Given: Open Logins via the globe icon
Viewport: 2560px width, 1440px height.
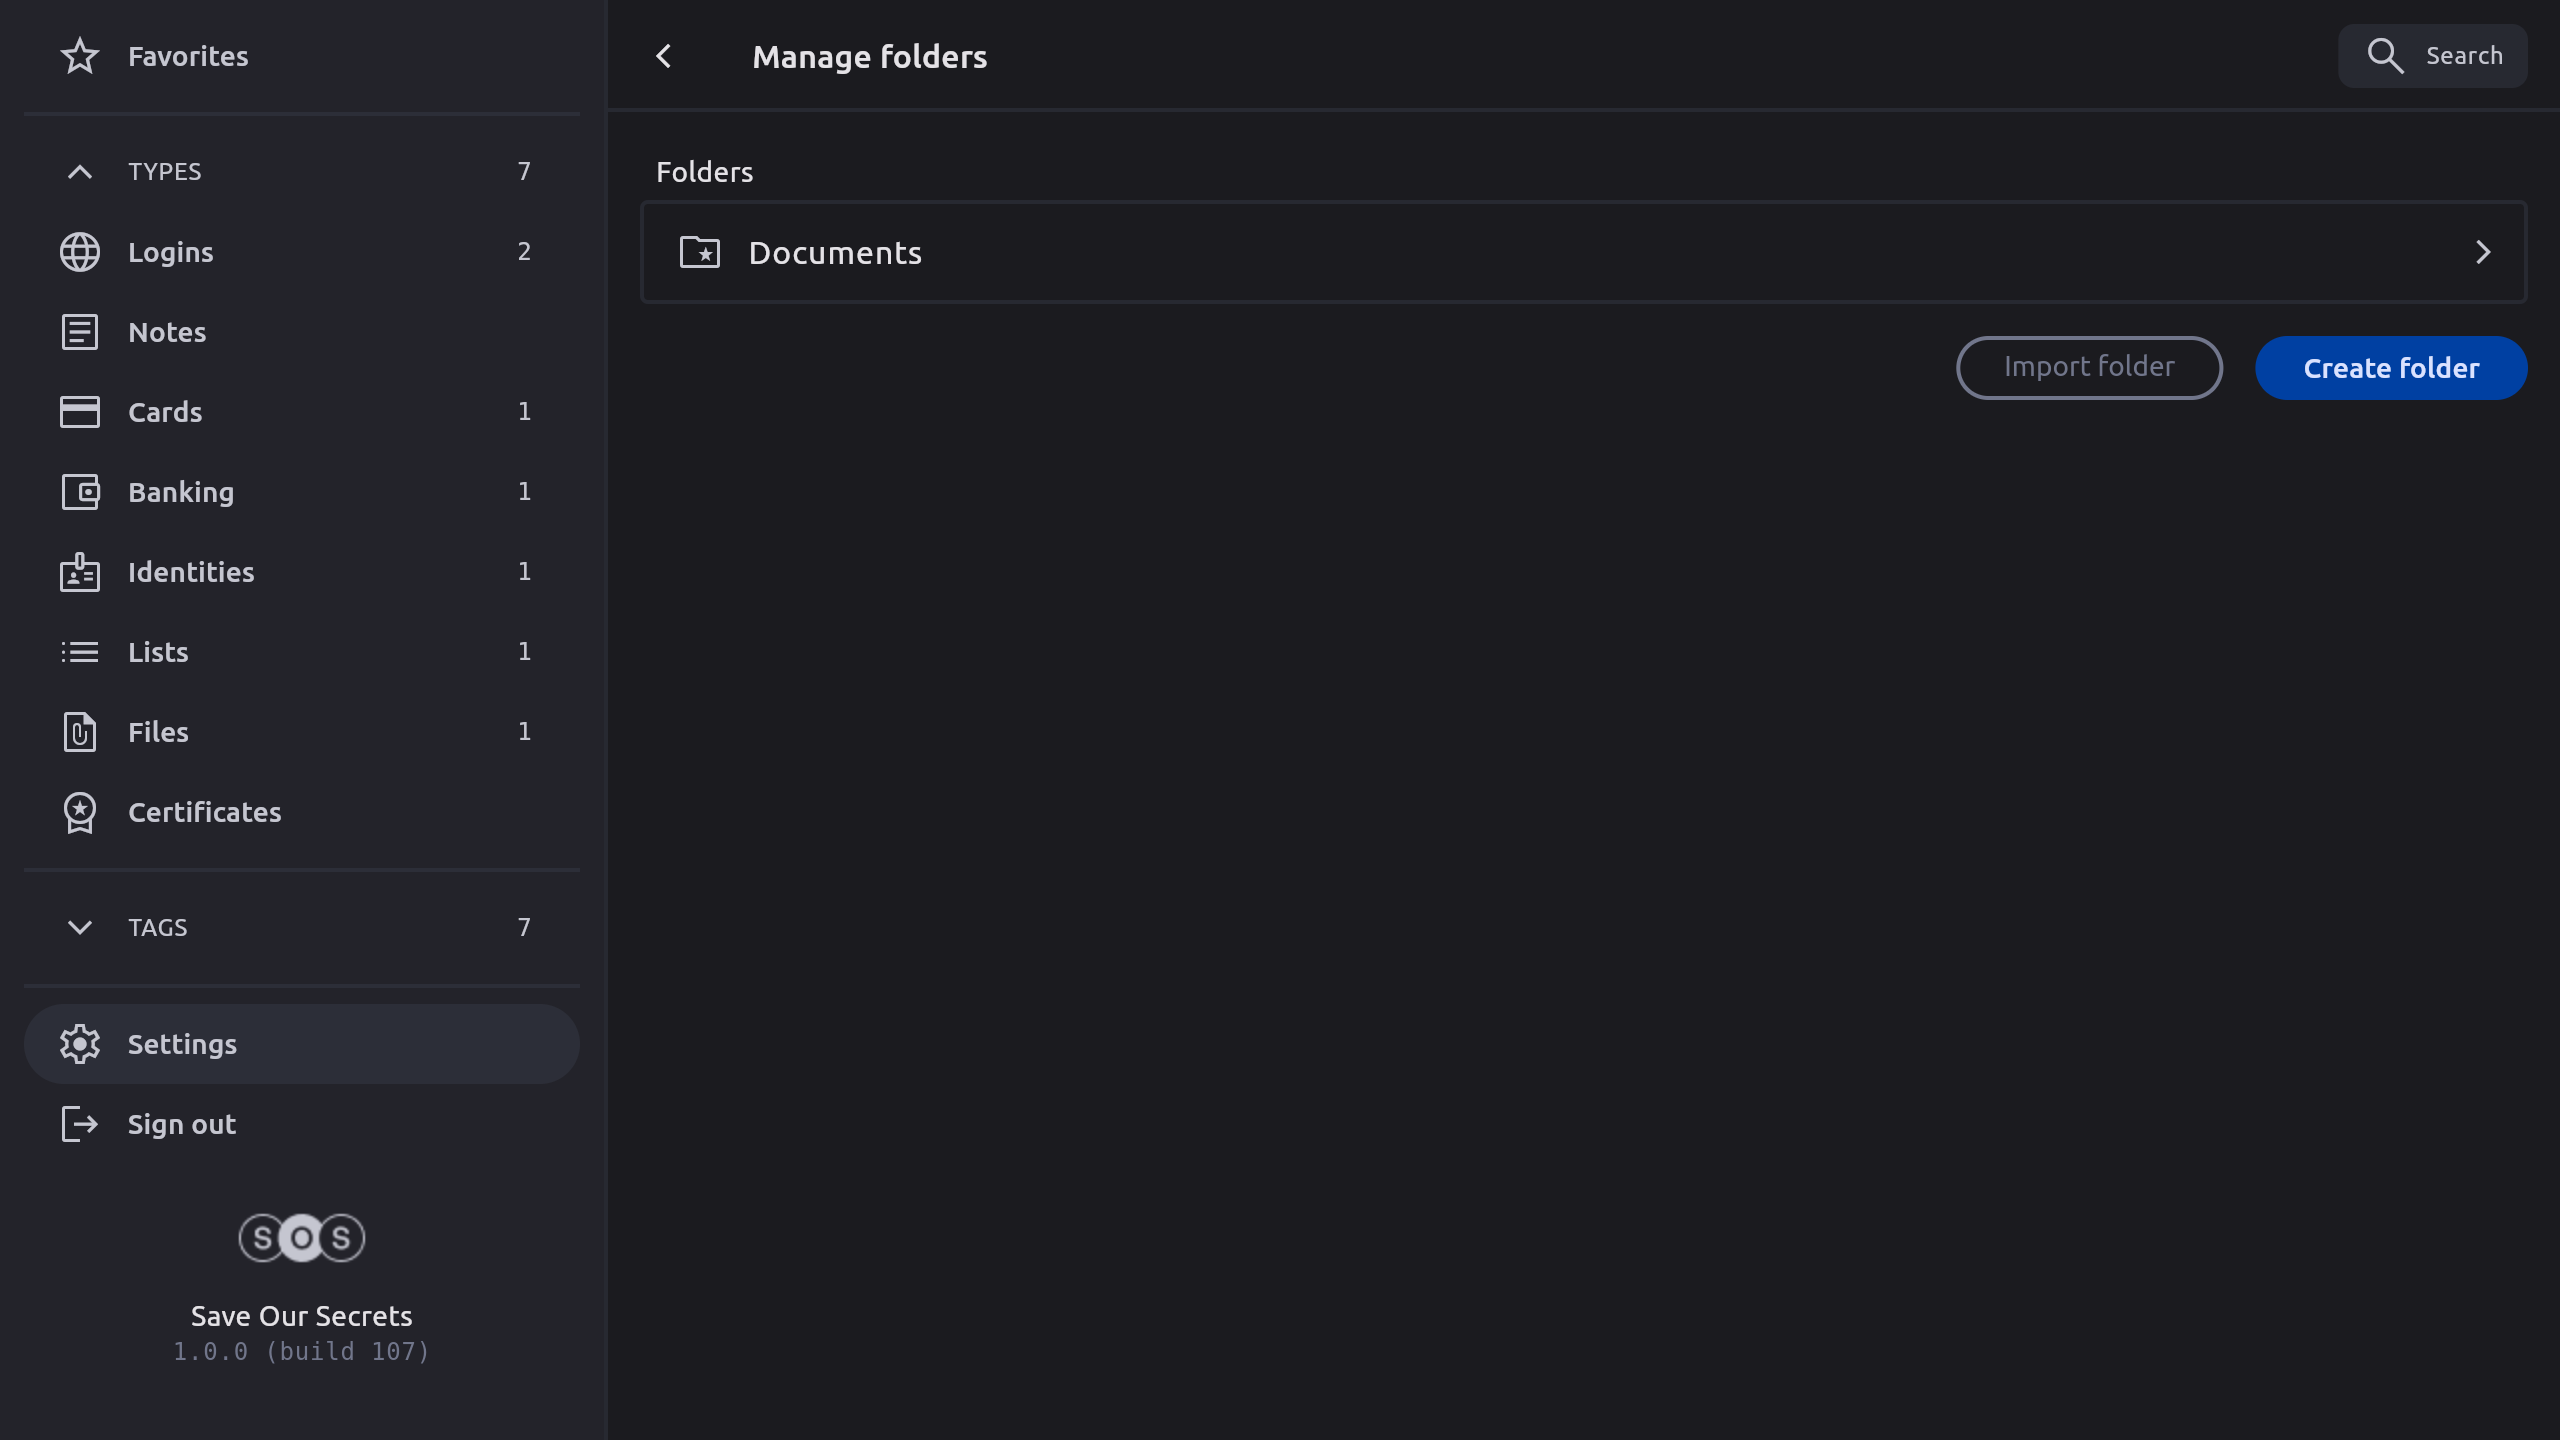Looking at the screenshot, I should tap(80, 252).
